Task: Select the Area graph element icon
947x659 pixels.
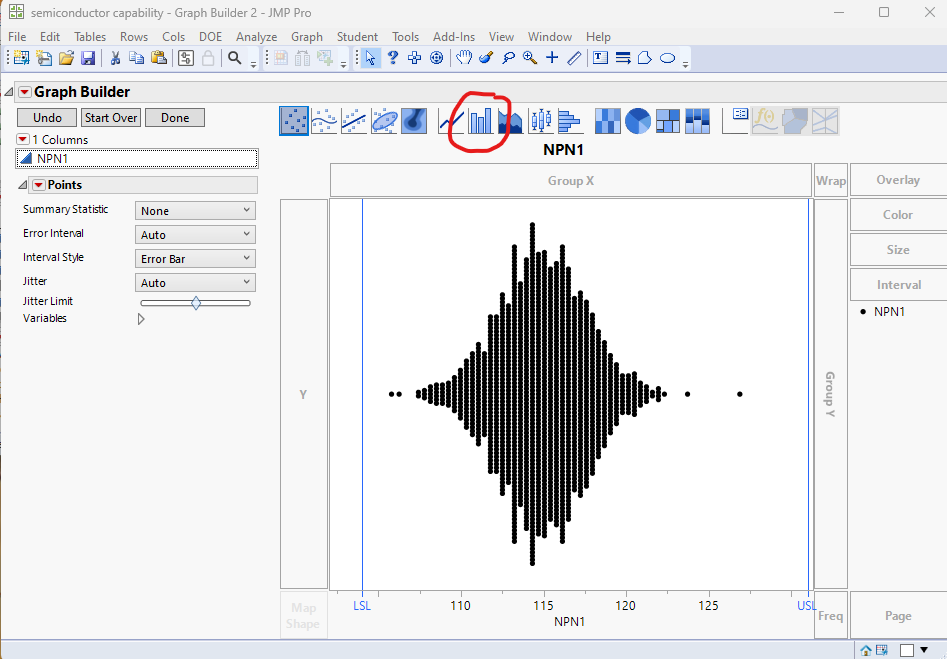Action: pyautogui.click(x=510, y=121)
